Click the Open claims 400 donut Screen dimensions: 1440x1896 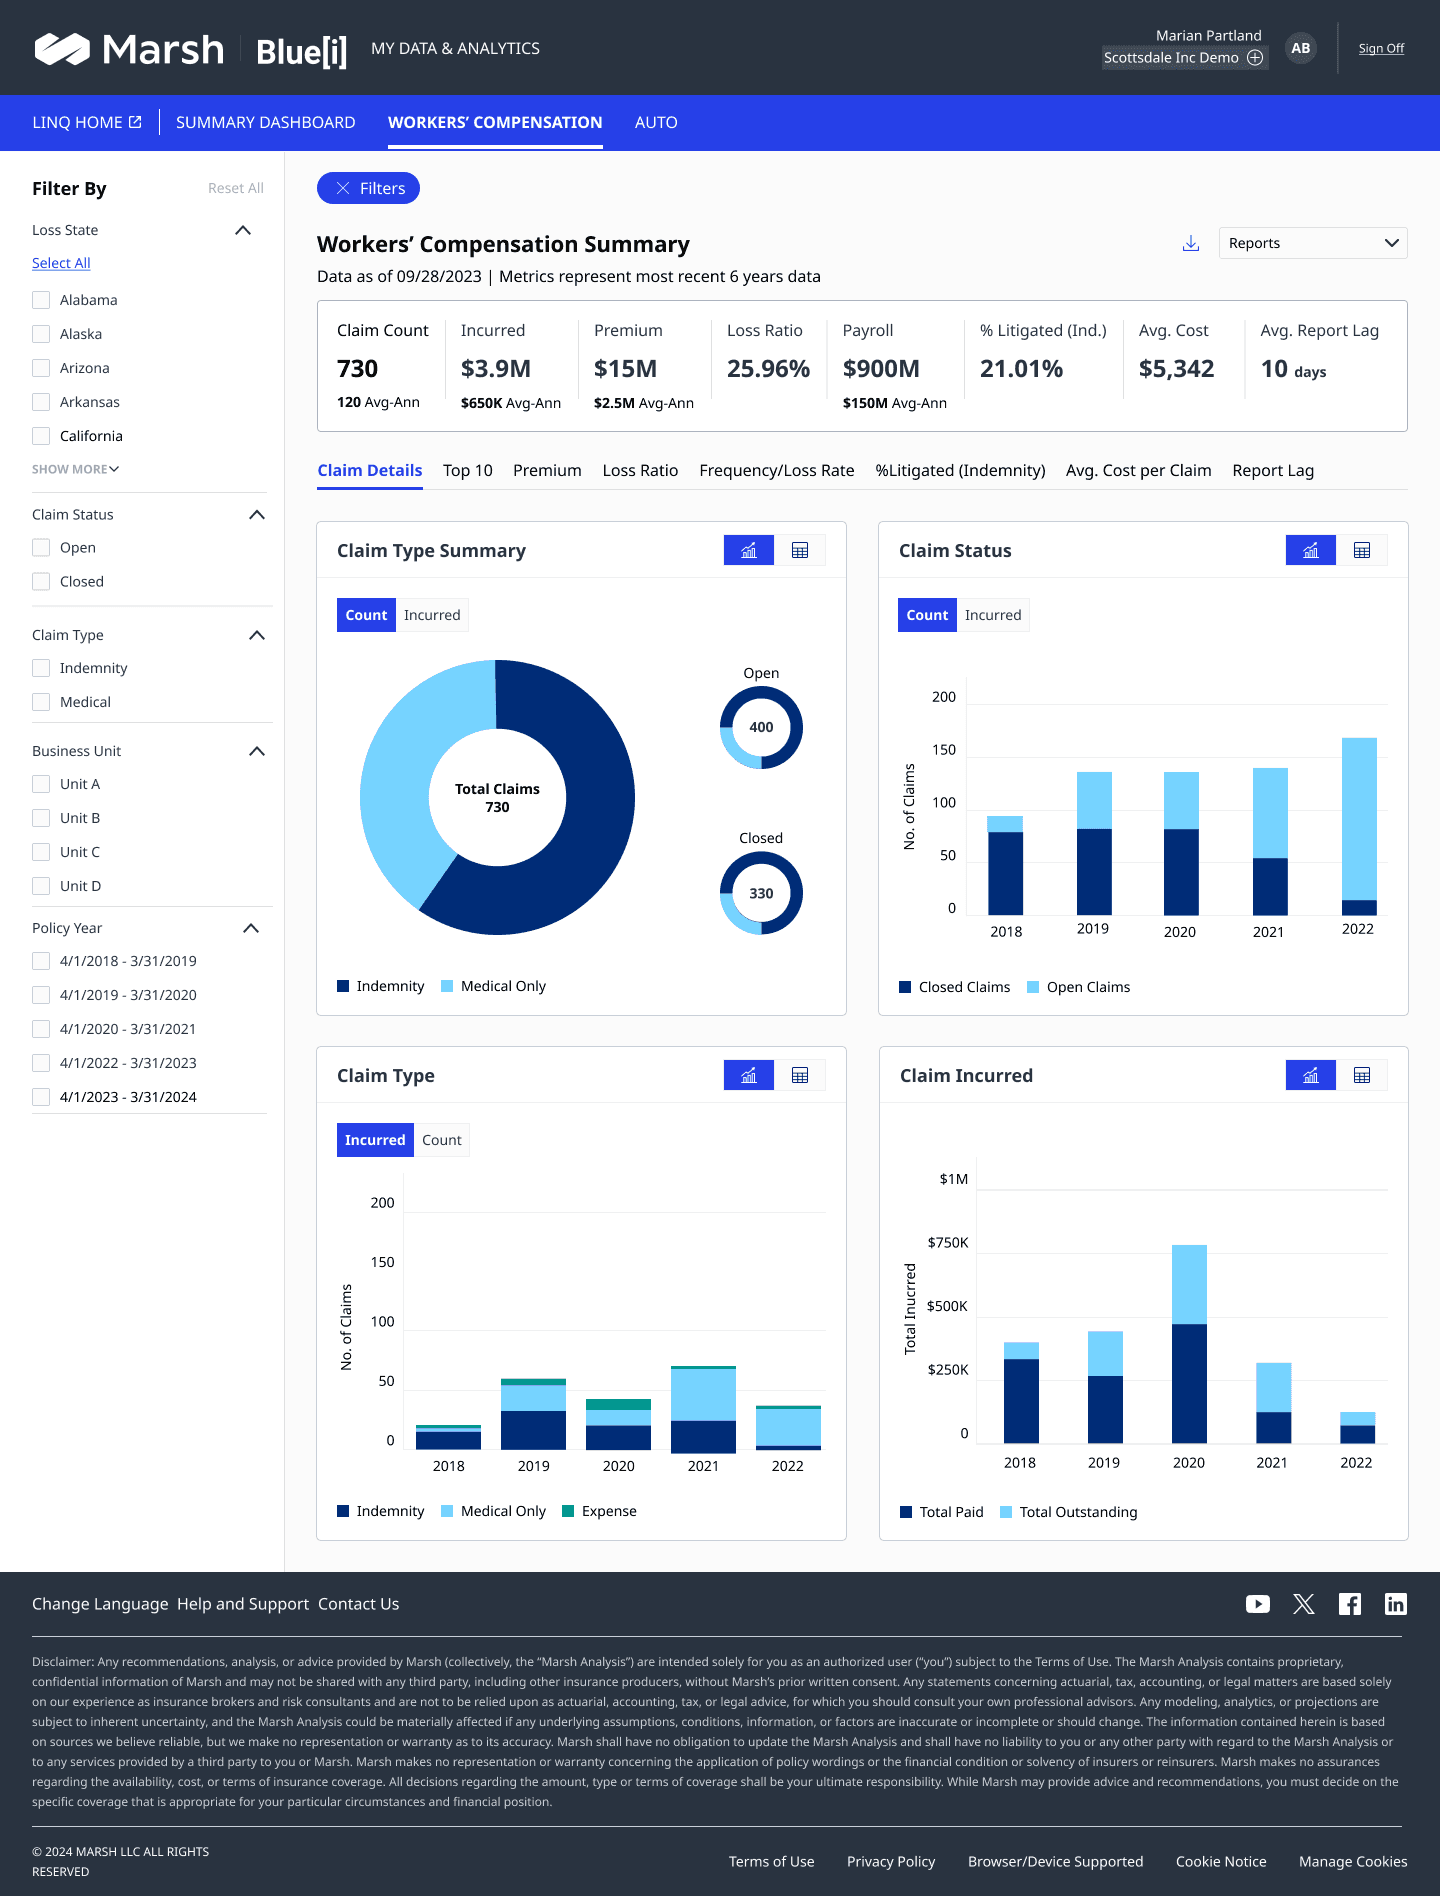pyautogui.click(x=761, y=727)
